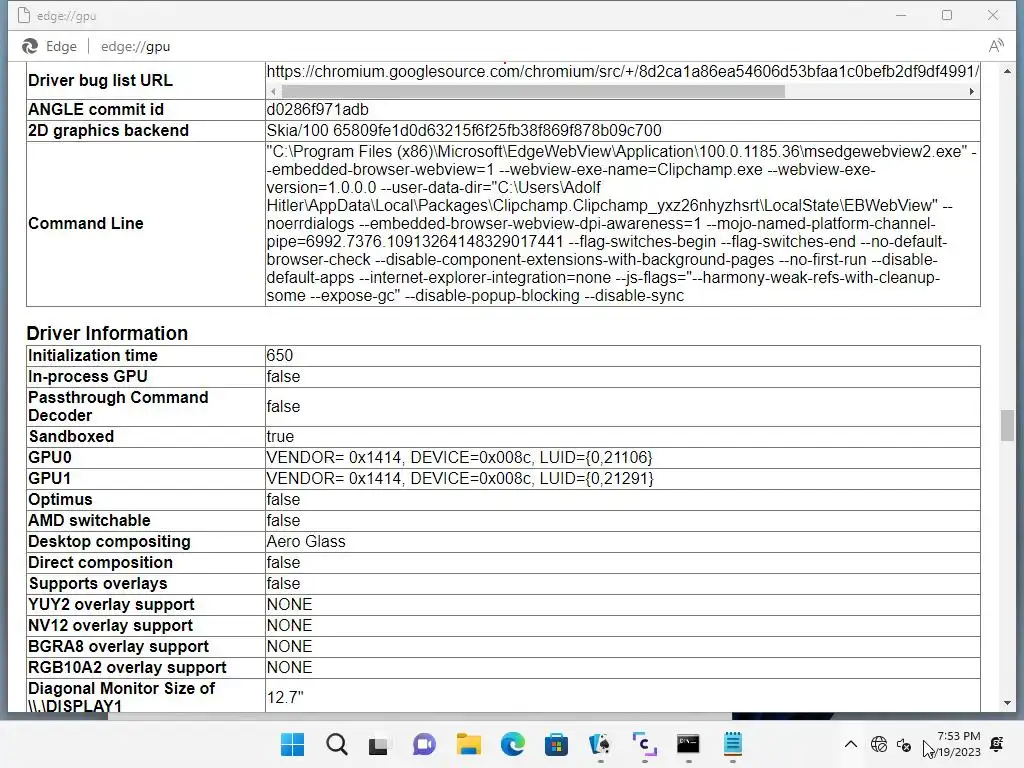
Task: Click the AMD switchable row label
Action: [89, 520]
